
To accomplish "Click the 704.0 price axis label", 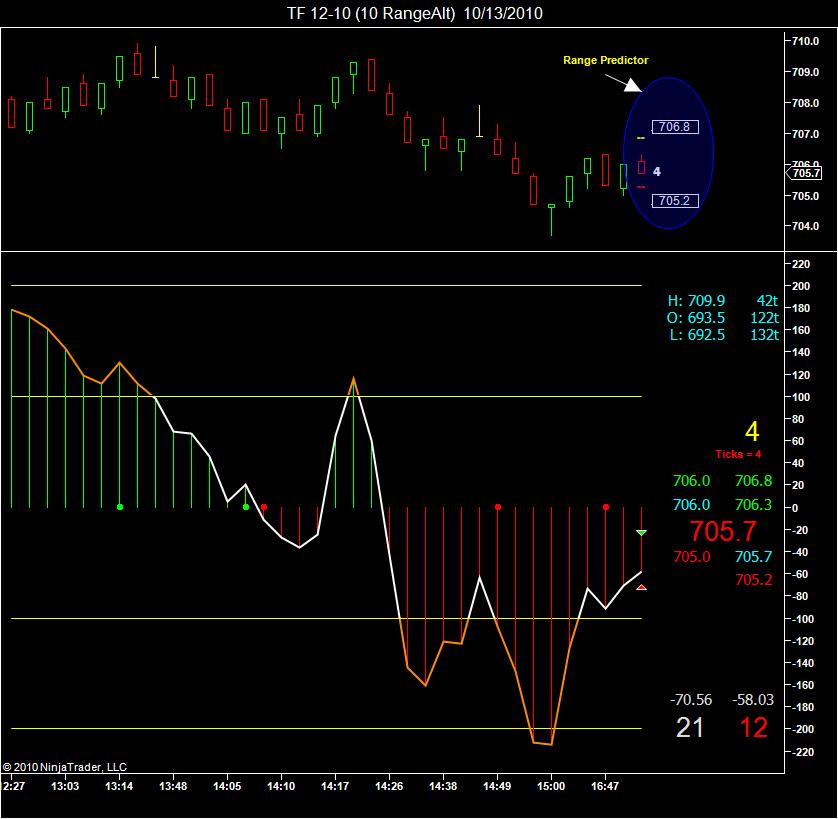I will (805, 226).
